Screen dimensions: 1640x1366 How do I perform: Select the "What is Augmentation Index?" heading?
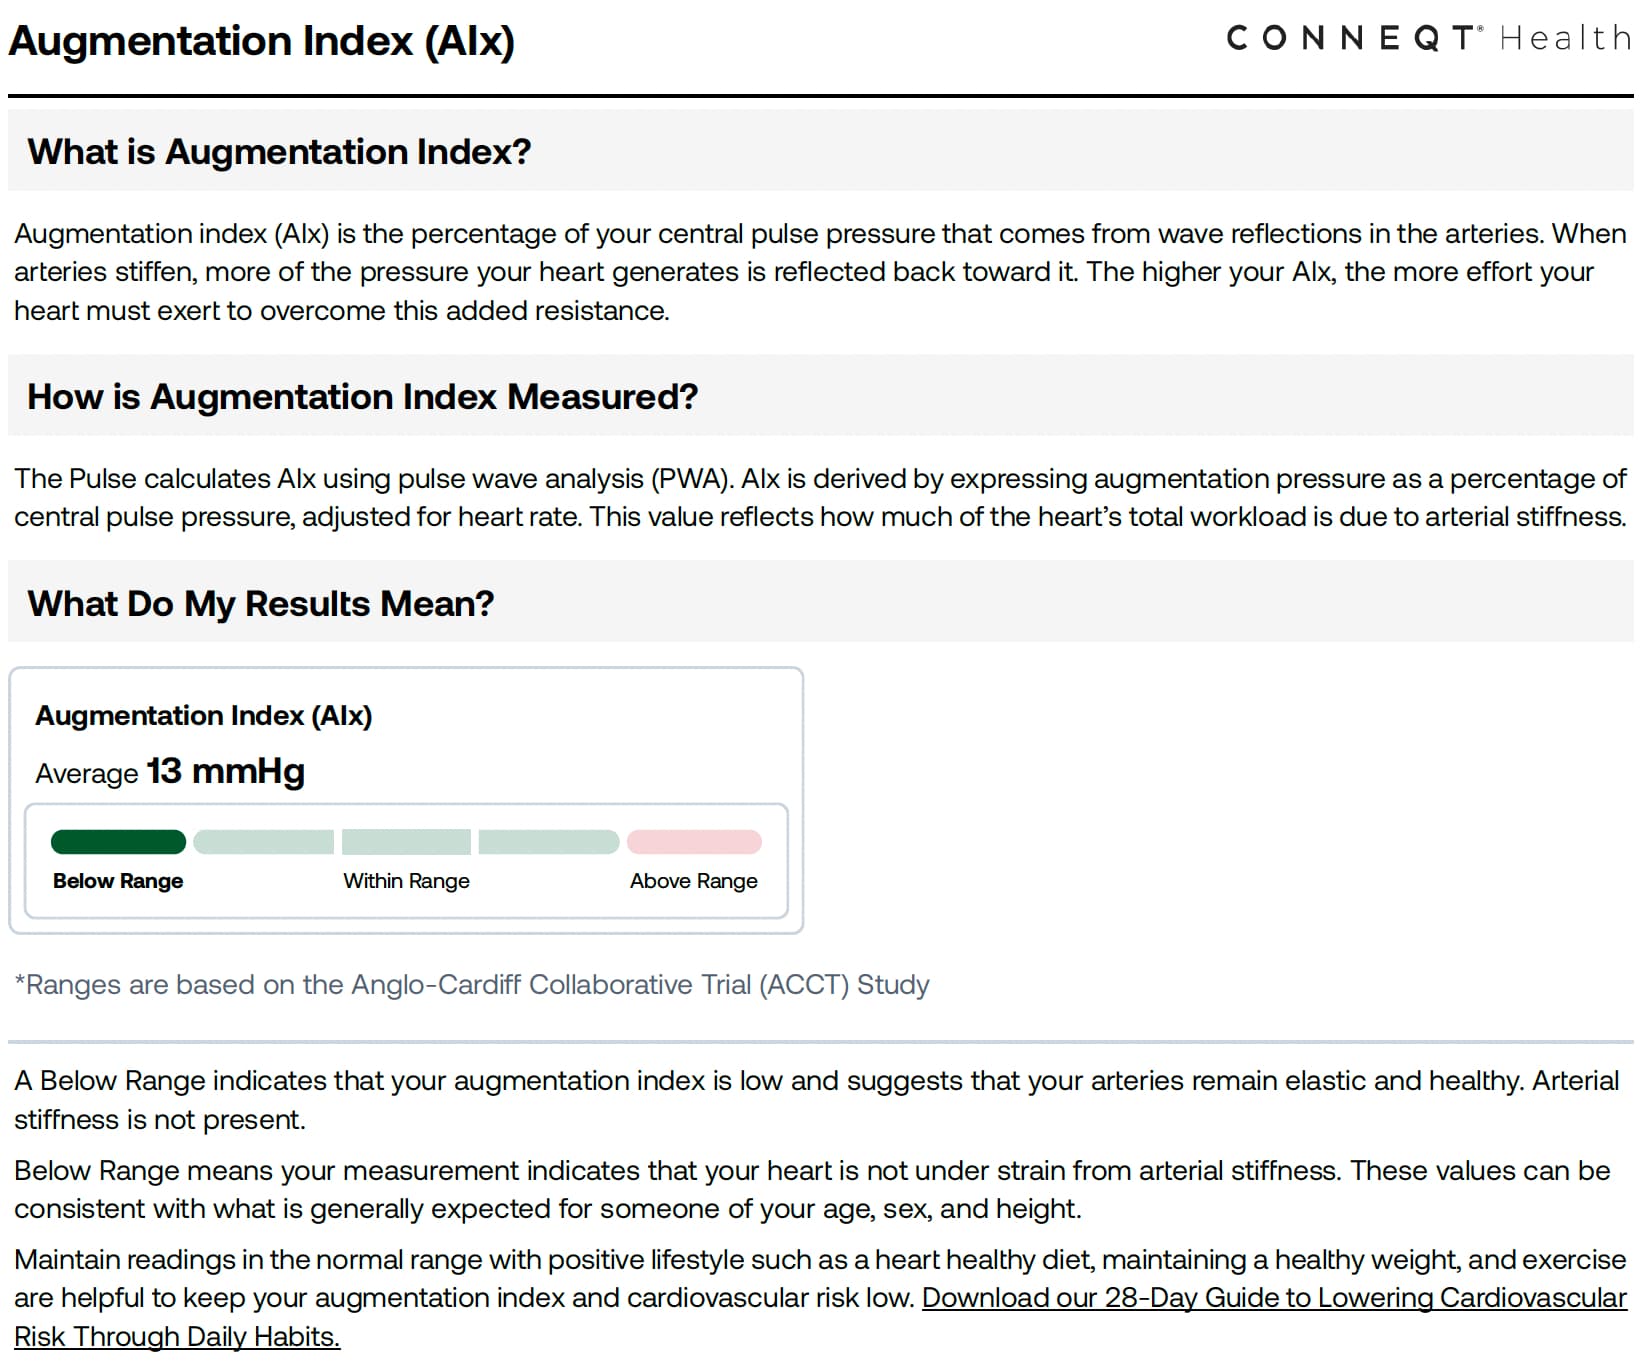[279, 152]
